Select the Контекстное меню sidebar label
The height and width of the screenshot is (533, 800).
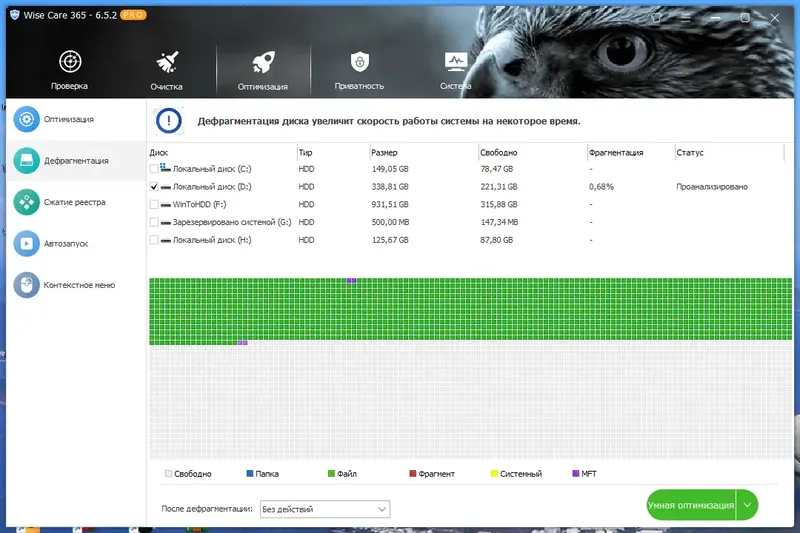(x=79, y=285)
